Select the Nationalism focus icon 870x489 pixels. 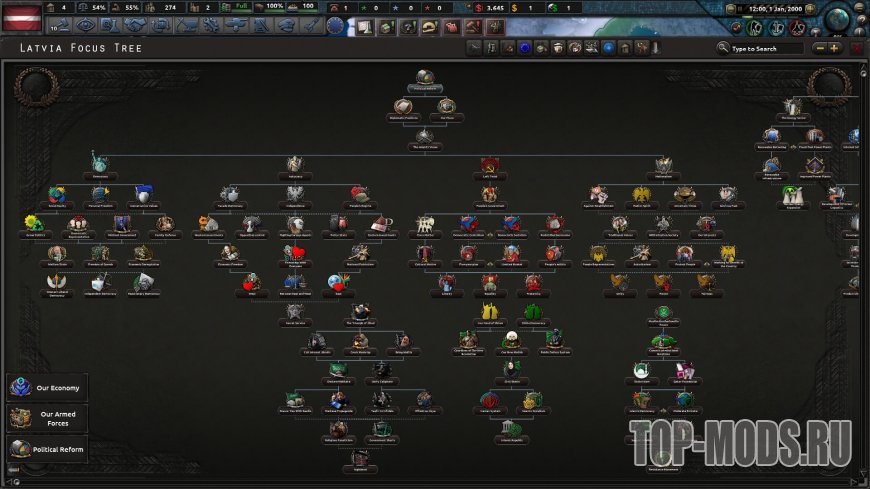tap(664, 165)
